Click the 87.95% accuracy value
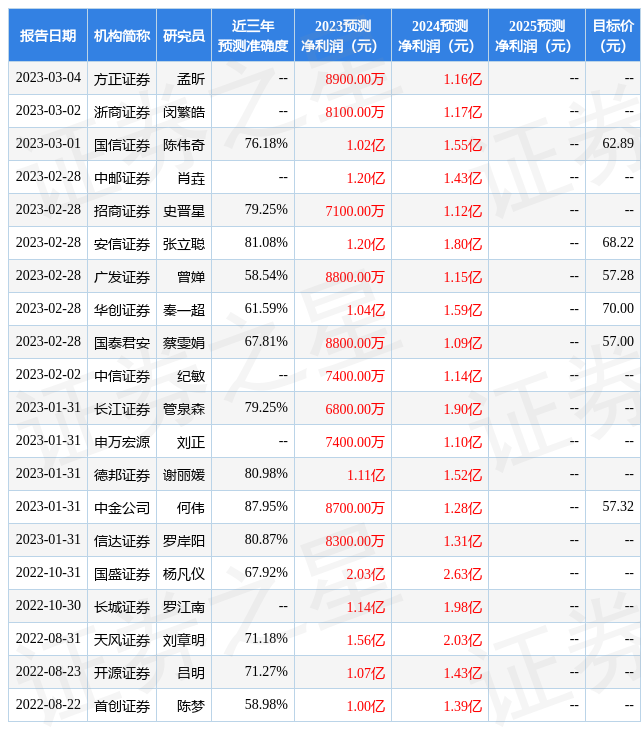 [266, 507]
